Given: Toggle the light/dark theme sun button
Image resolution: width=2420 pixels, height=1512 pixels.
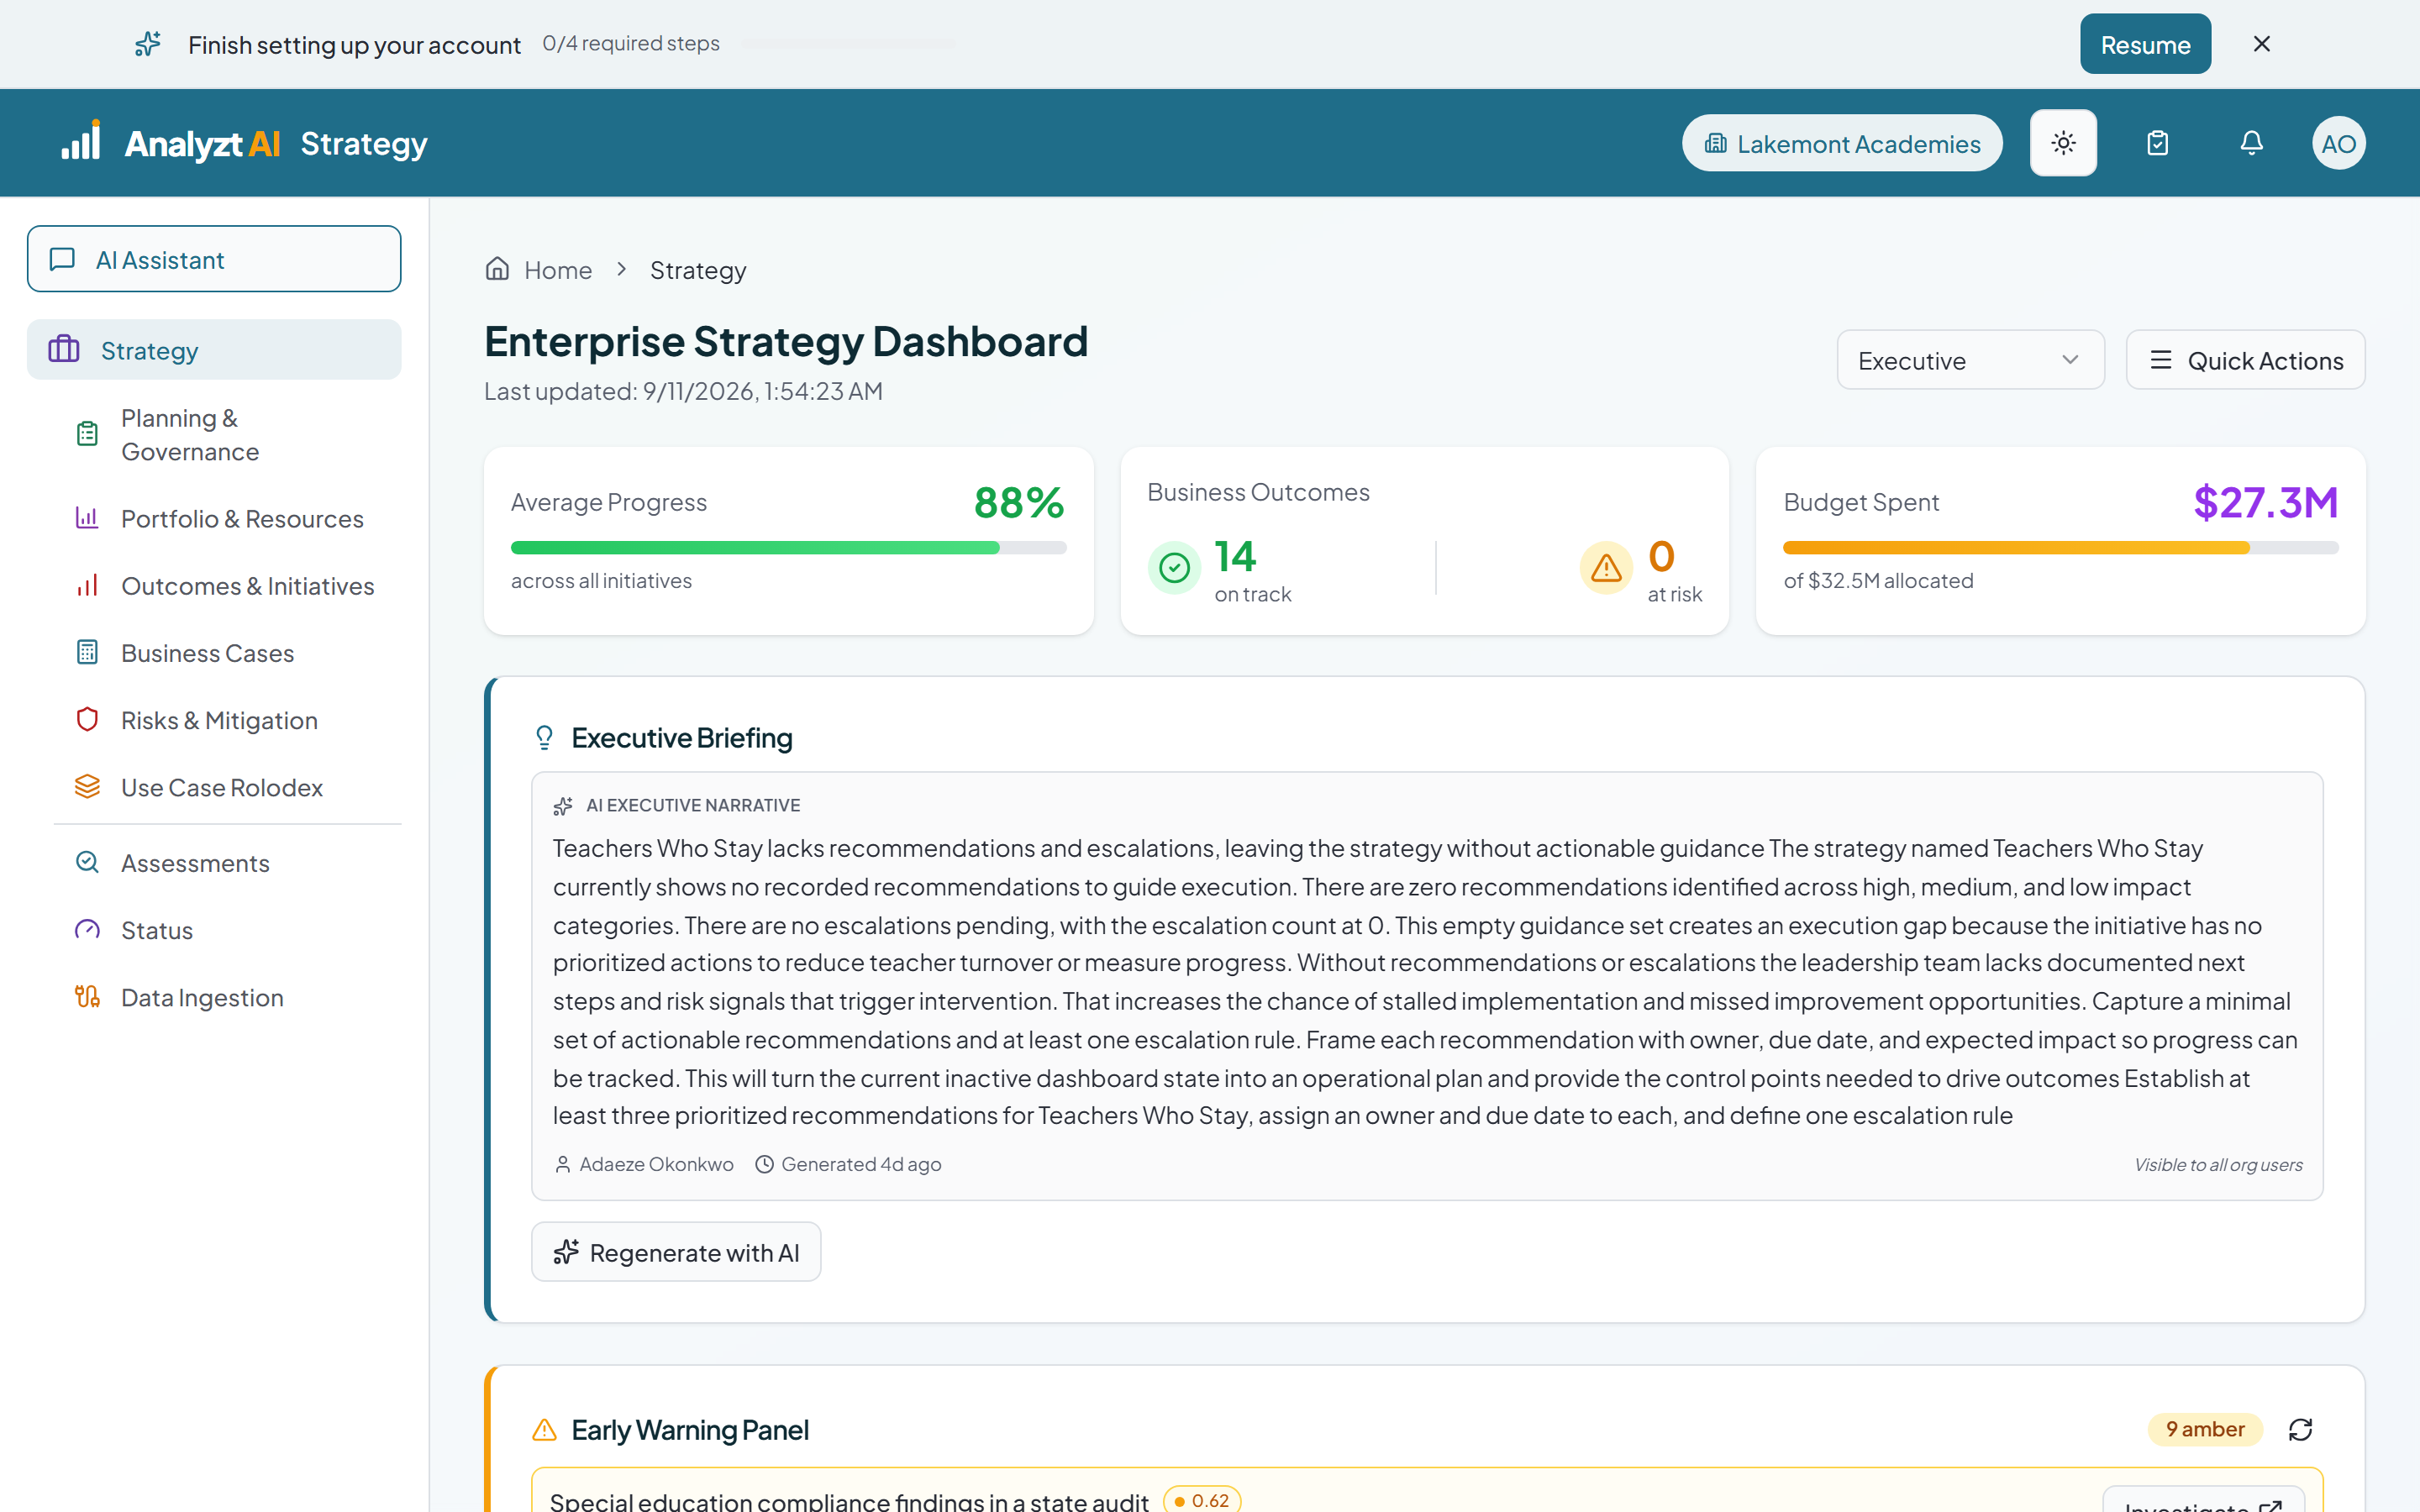Looking at the screenshot, I should point(2063,143).
